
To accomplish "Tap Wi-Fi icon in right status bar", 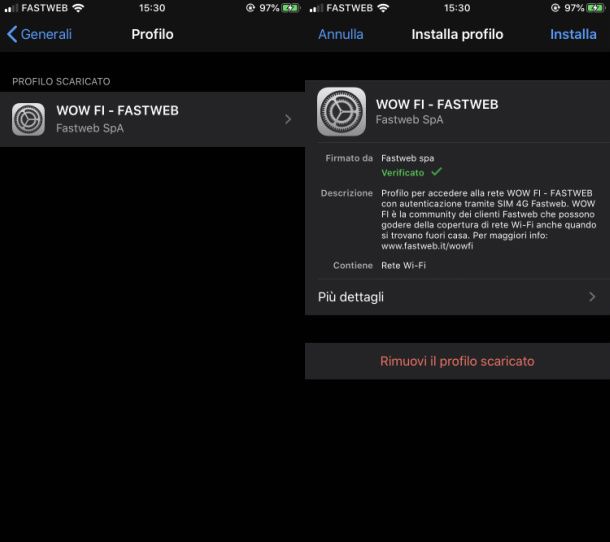I will 383,8.
